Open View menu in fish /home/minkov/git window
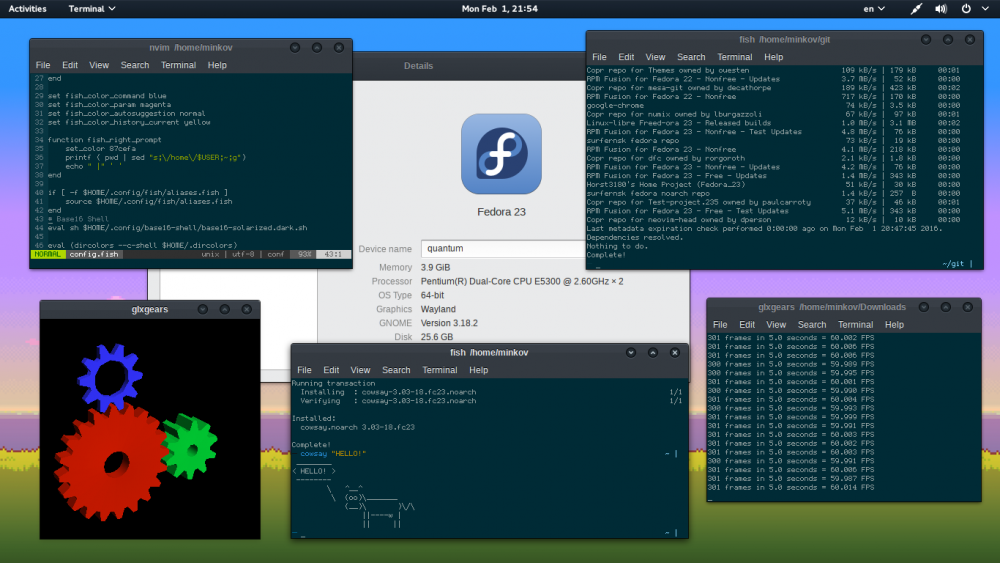The image size is (1000, 563). coord(655,57)
